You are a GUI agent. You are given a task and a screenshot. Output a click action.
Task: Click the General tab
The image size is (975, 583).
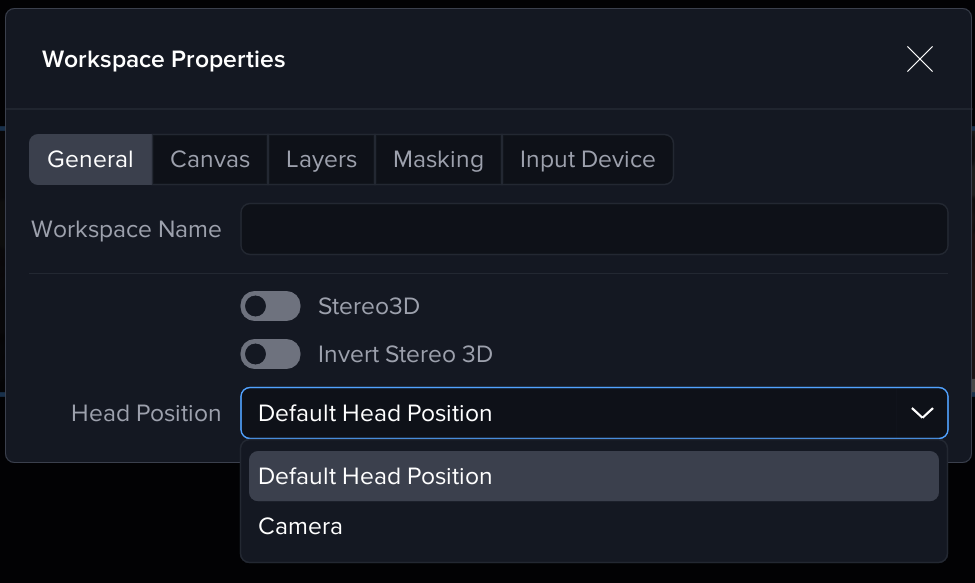click(x=90, y=160)
